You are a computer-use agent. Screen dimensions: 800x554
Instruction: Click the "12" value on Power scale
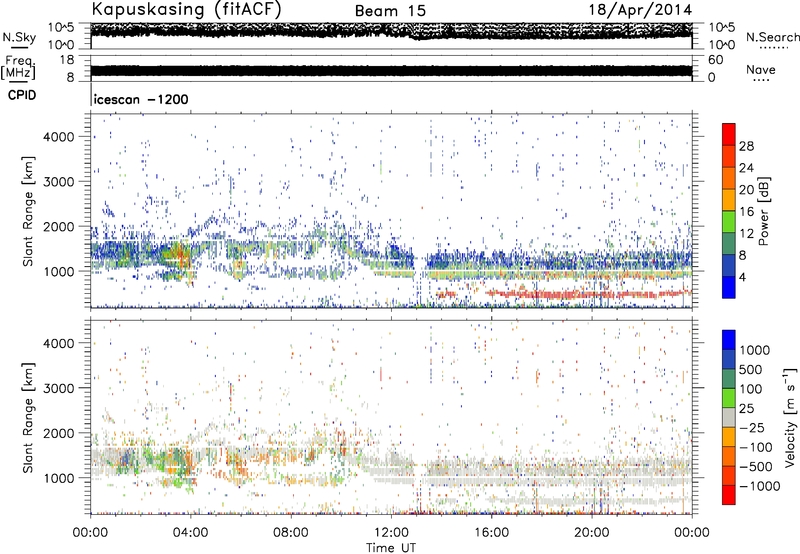pos(746,234)
